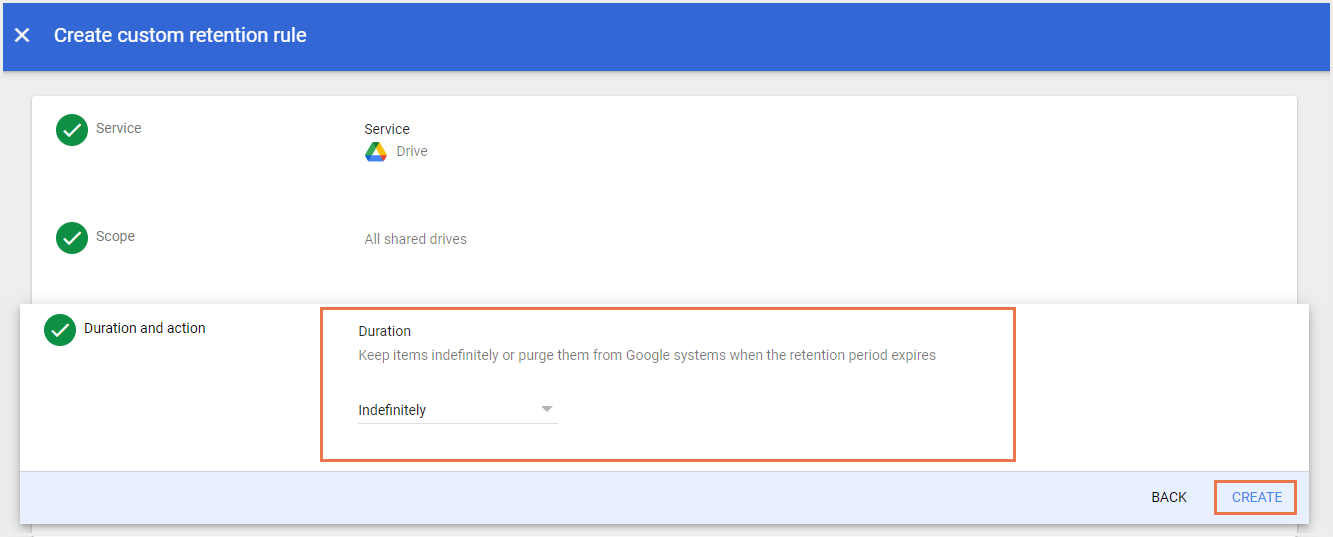Click the Duration and action checkmark icon

click(60, 329)
